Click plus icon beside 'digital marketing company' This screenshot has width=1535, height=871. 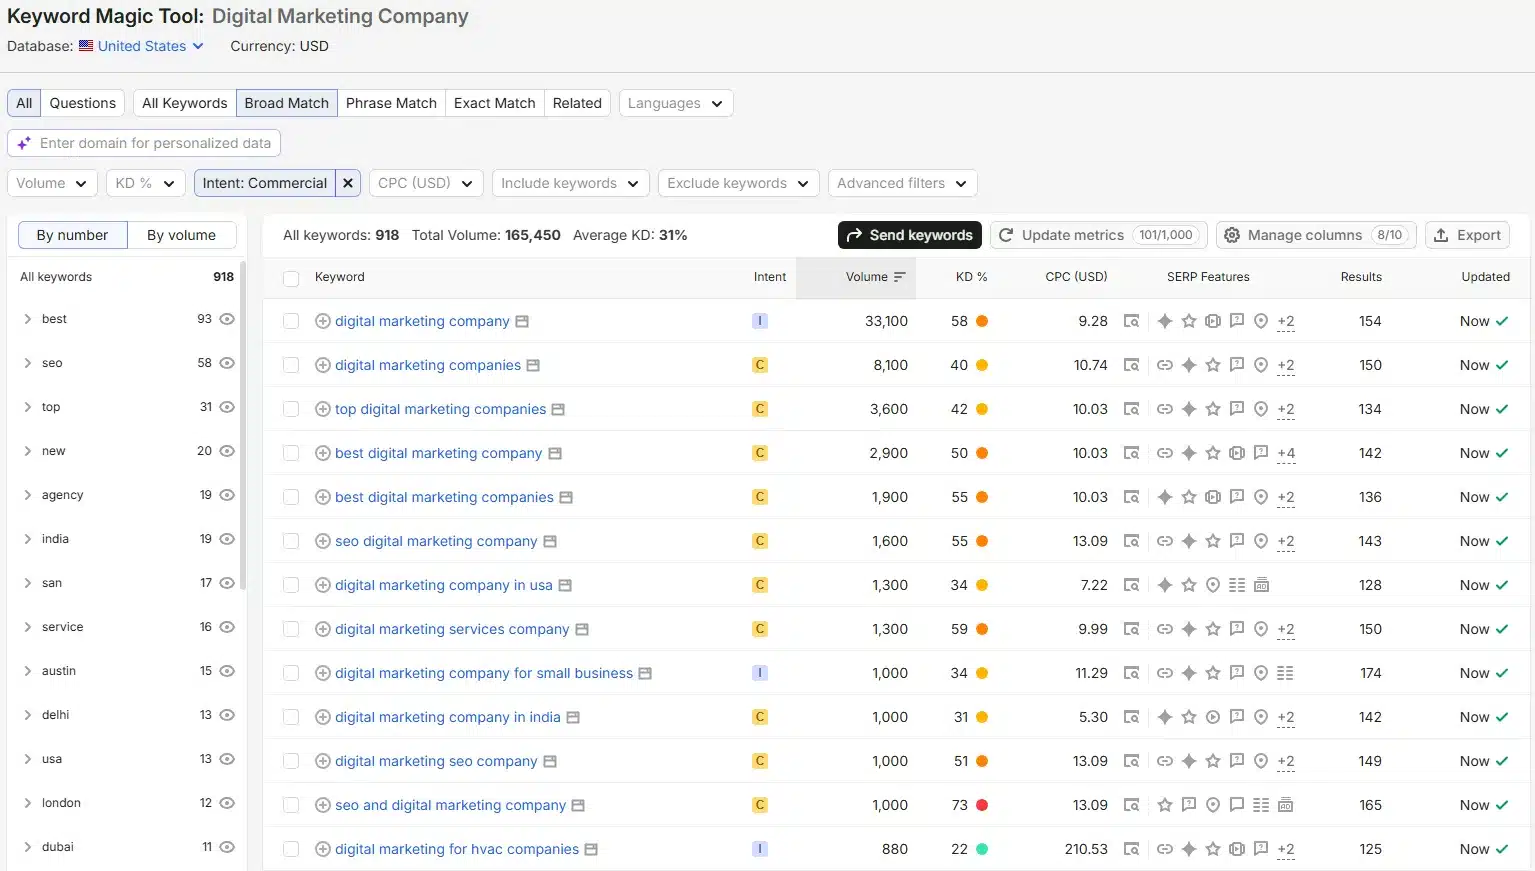coord(322,321)
